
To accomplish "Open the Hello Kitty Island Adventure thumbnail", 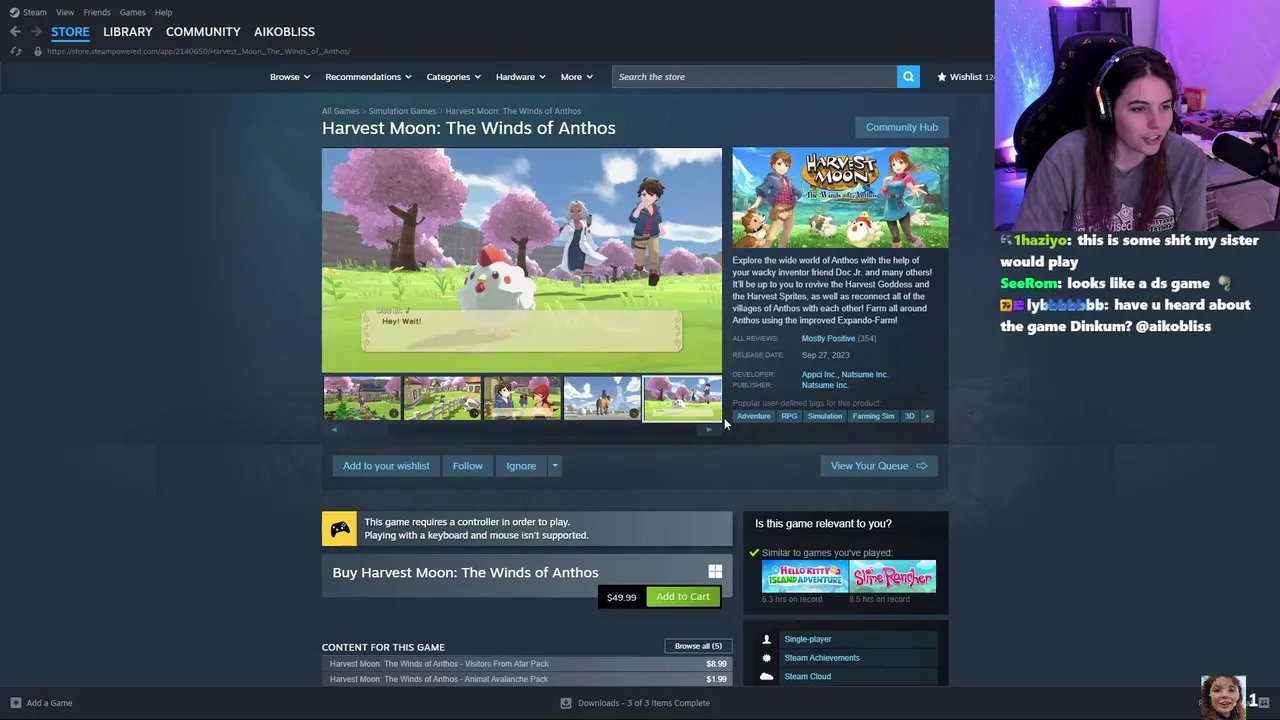I will tap(805, 577).
